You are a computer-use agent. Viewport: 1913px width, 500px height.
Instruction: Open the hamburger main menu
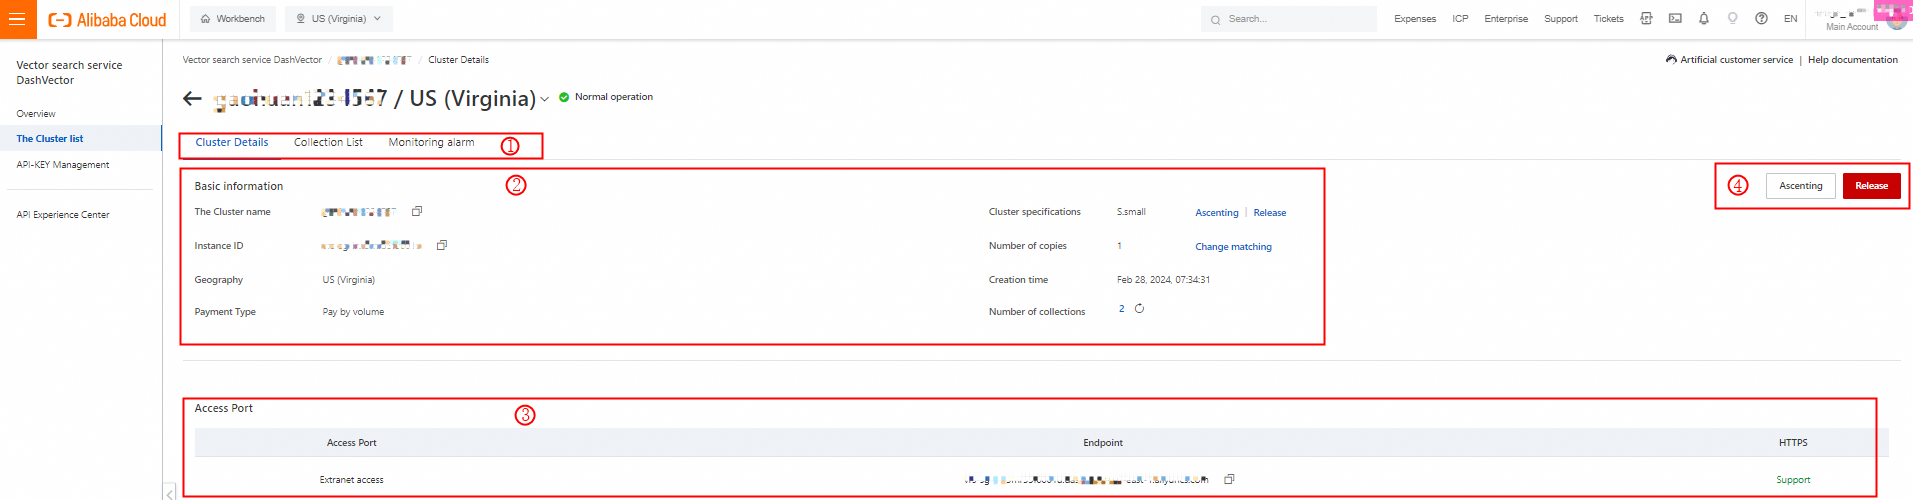(x=18, y=19)
